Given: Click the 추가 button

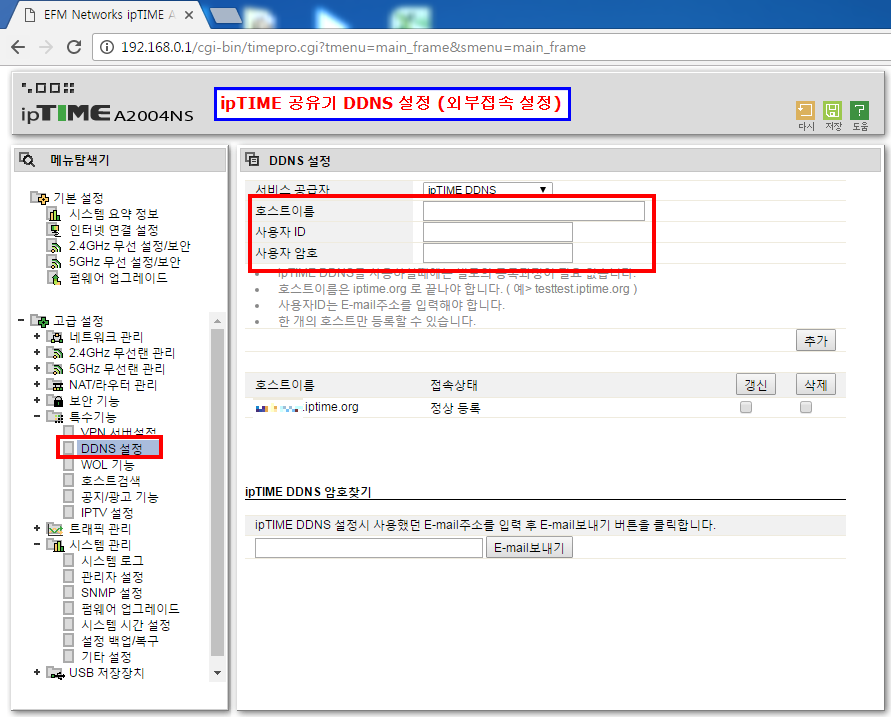Looking at the screenshot, I should click(815, 340).
